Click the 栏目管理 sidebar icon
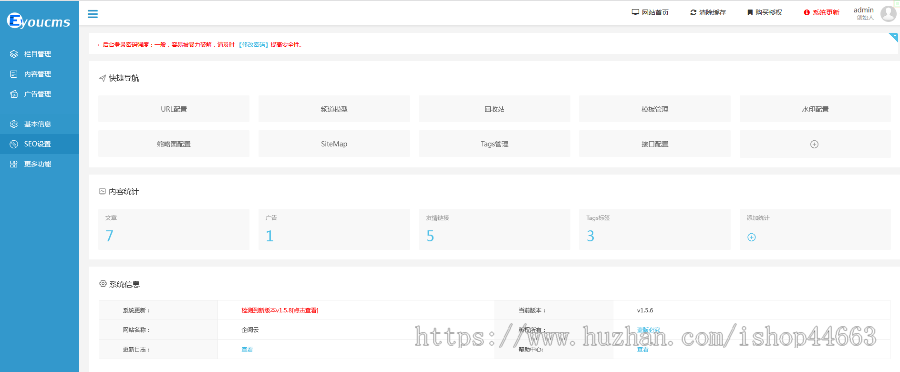Screen dimensions: 900x372 [14, 54]
